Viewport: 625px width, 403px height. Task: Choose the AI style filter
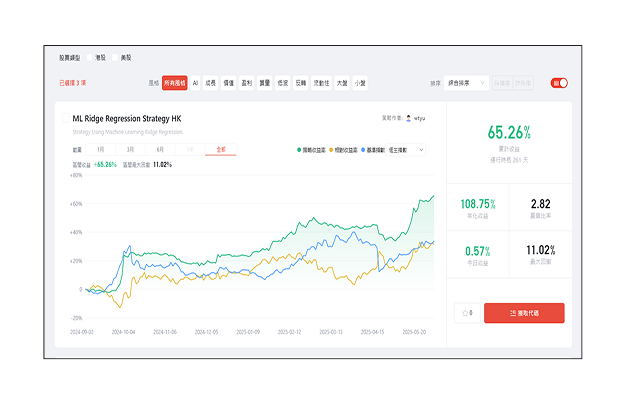click(x=196, y=83)
